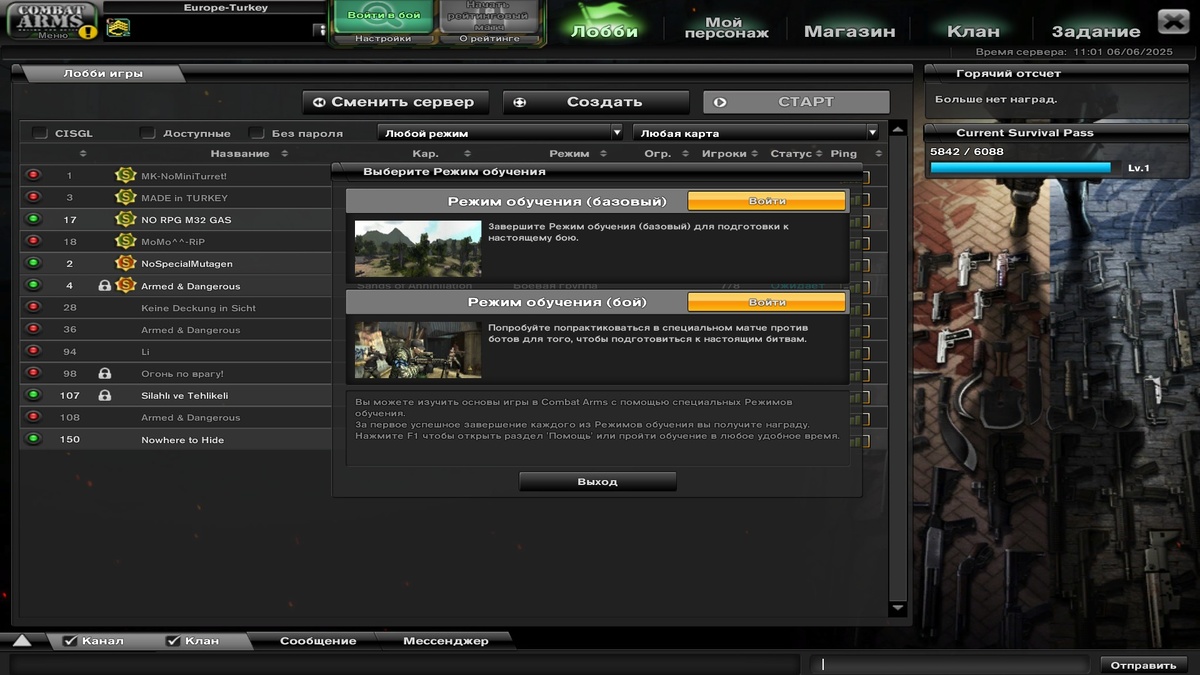The width and height of the screenshot is (1200, 675).
Task: Click the room list scrollbar up arrow
Action: coord(897,130)
